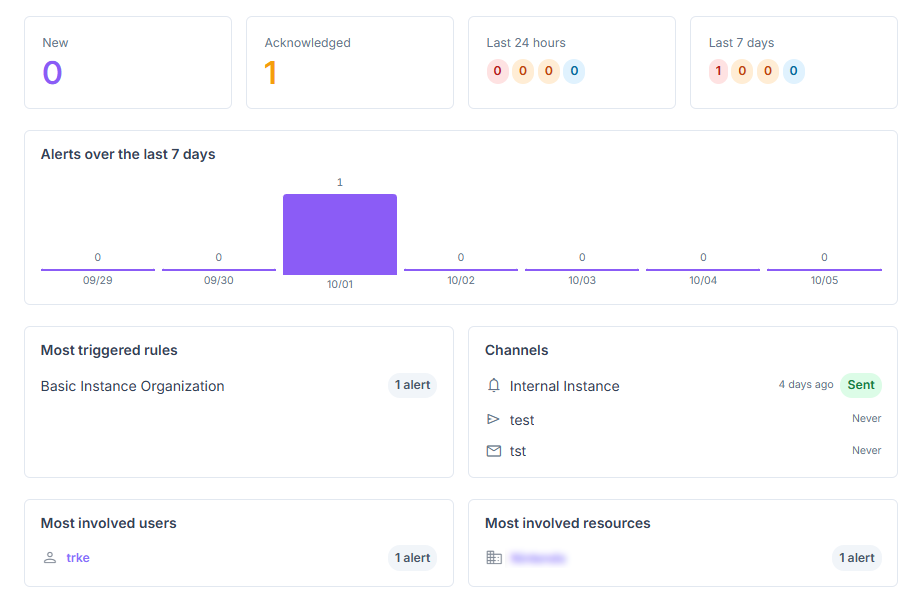Click the New alerts count card

128,62
